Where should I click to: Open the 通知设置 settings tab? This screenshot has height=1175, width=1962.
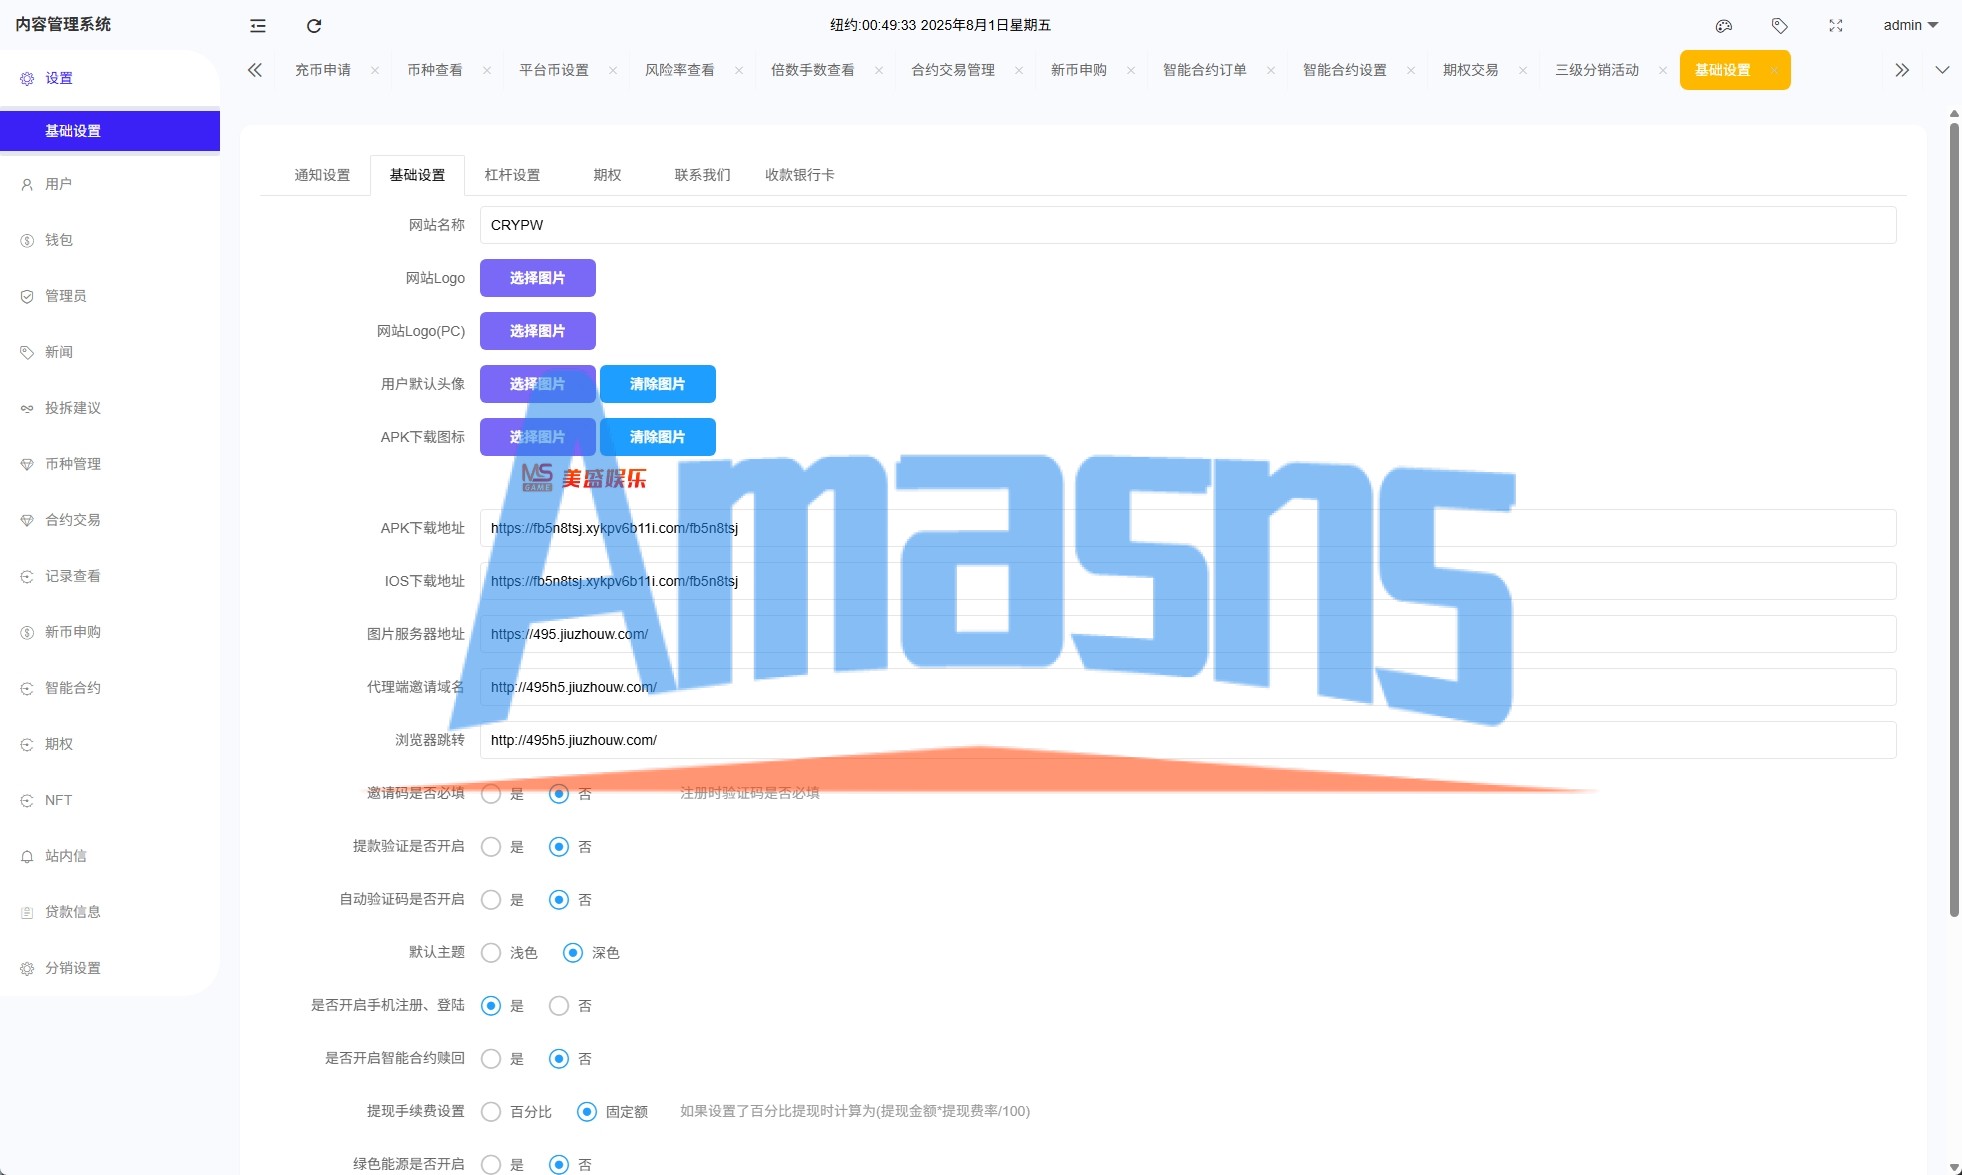tap(322, 175)
